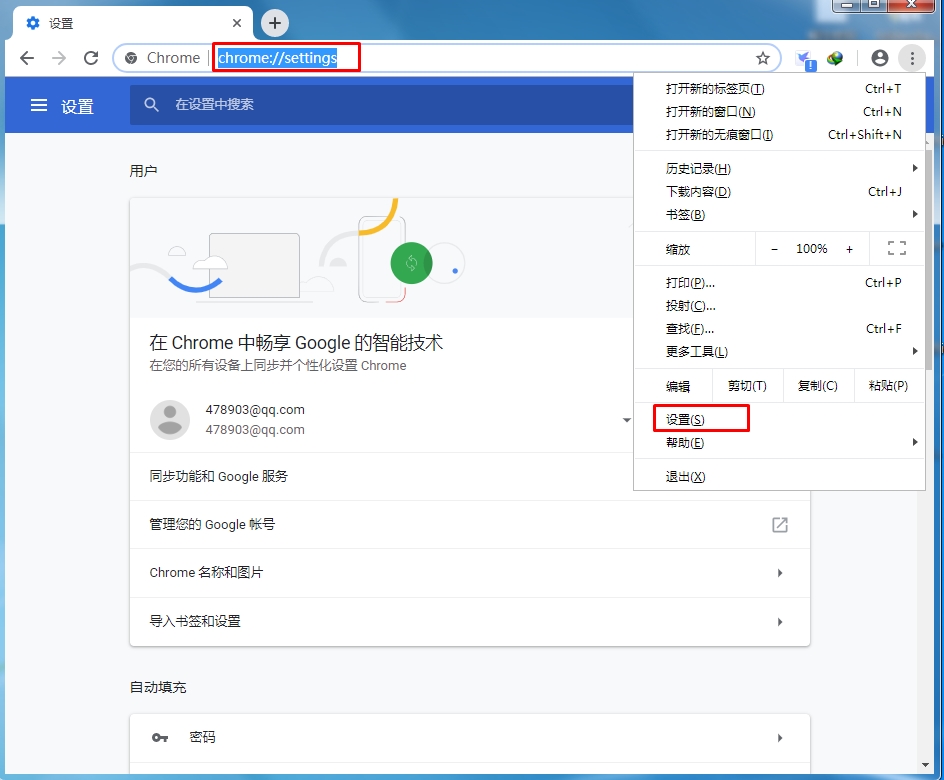
Task: Open the blue extension icon with badge
Action: click(x=805, y=59)
